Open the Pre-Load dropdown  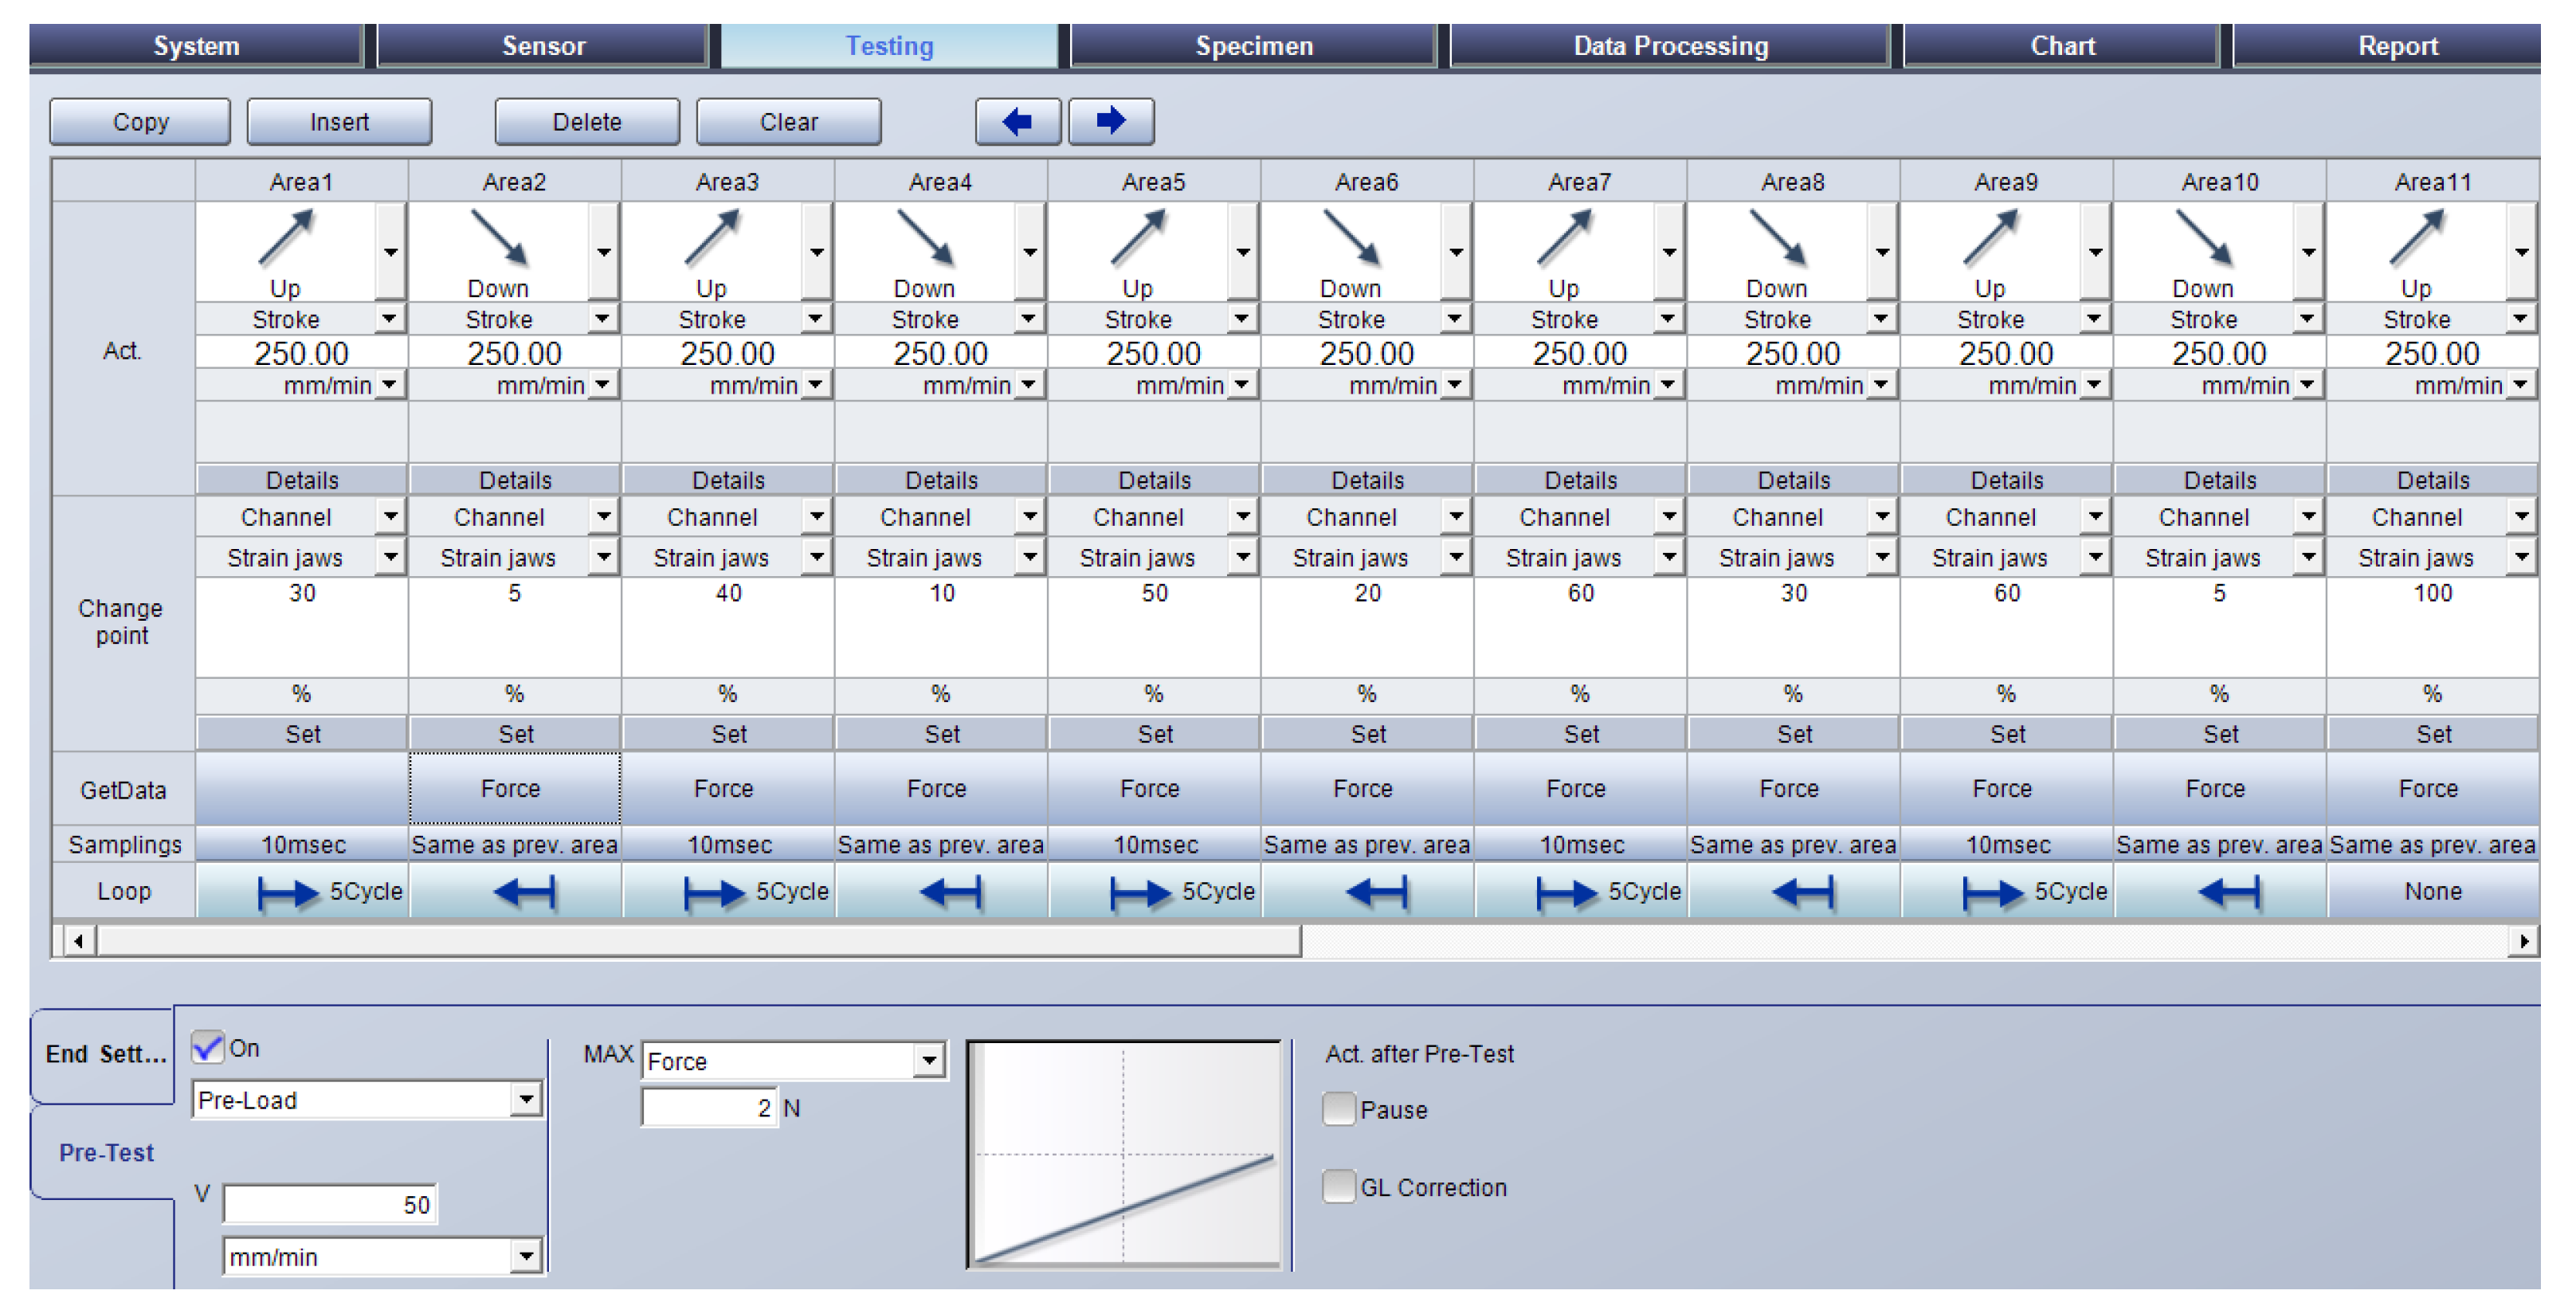pos(525,1100)
